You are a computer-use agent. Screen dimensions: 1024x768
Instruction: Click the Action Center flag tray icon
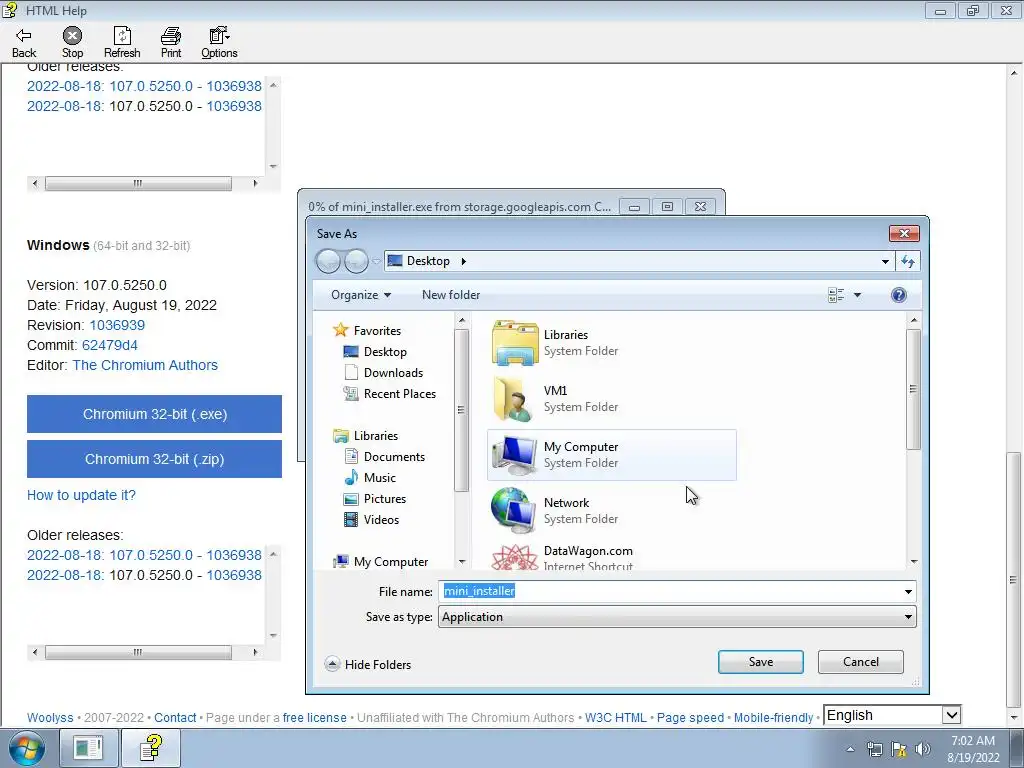click(899, 749)
